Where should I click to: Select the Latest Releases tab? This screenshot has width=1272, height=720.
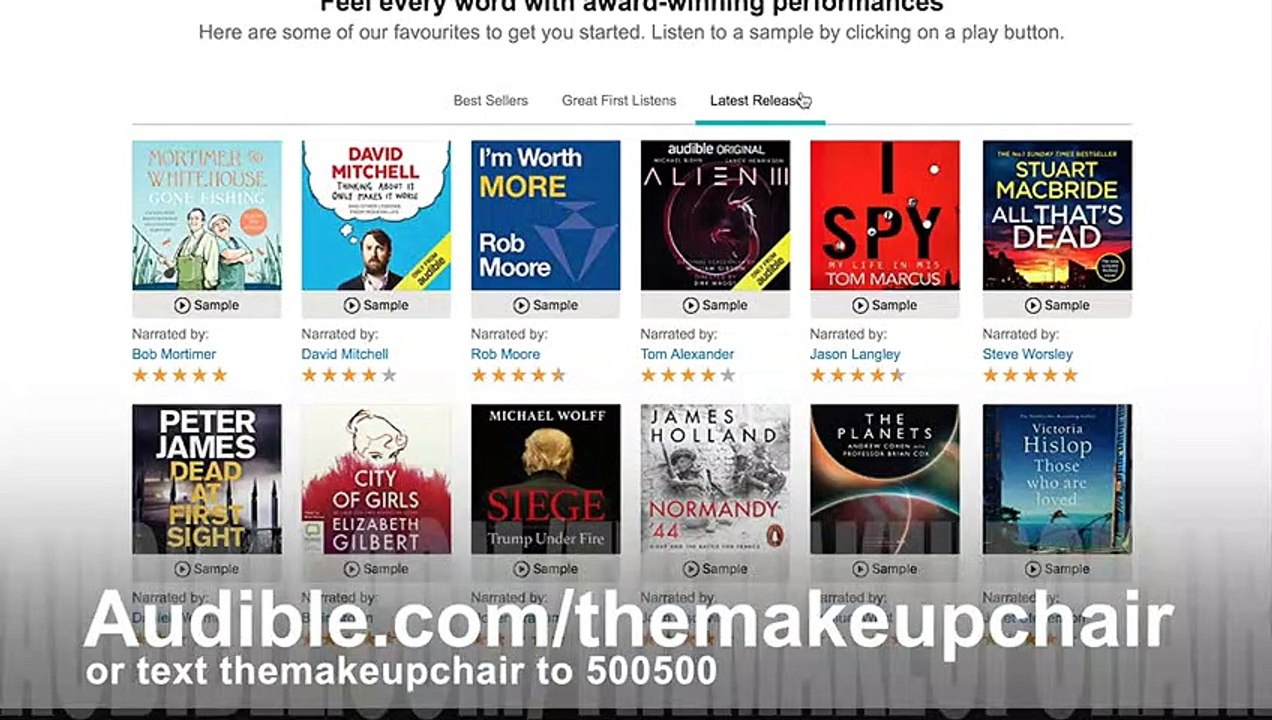pos(759,100)
